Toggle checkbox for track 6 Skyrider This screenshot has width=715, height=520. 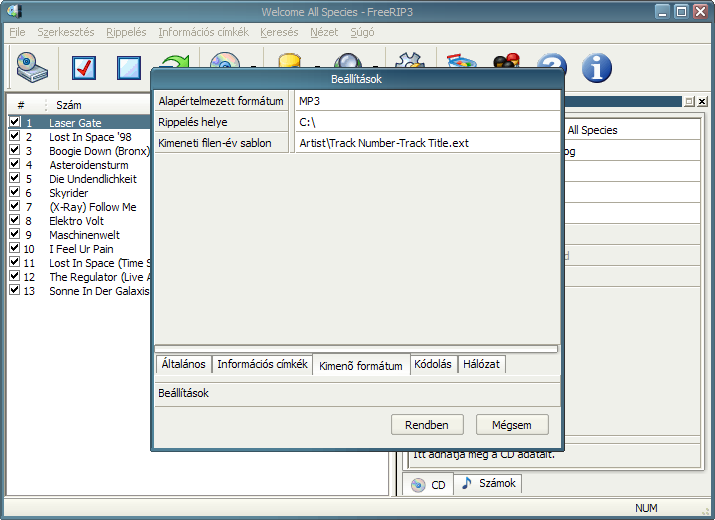click(x=15, y=192)
